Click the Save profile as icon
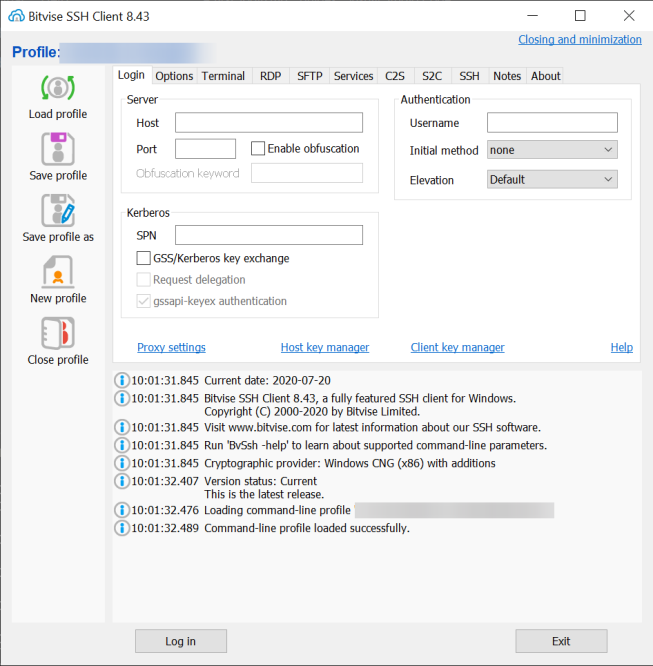Screen dimensions: 653x666 point(58,211)
